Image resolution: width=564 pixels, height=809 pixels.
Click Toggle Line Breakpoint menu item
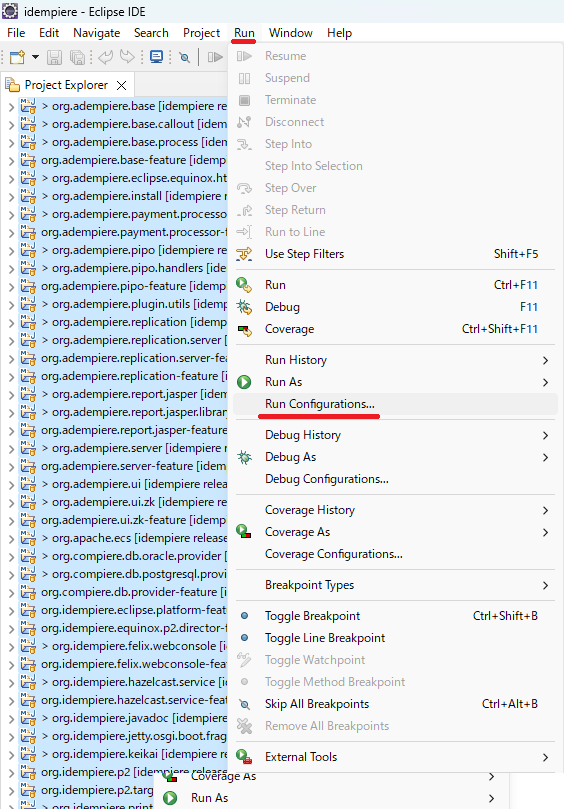click(396, 638)
